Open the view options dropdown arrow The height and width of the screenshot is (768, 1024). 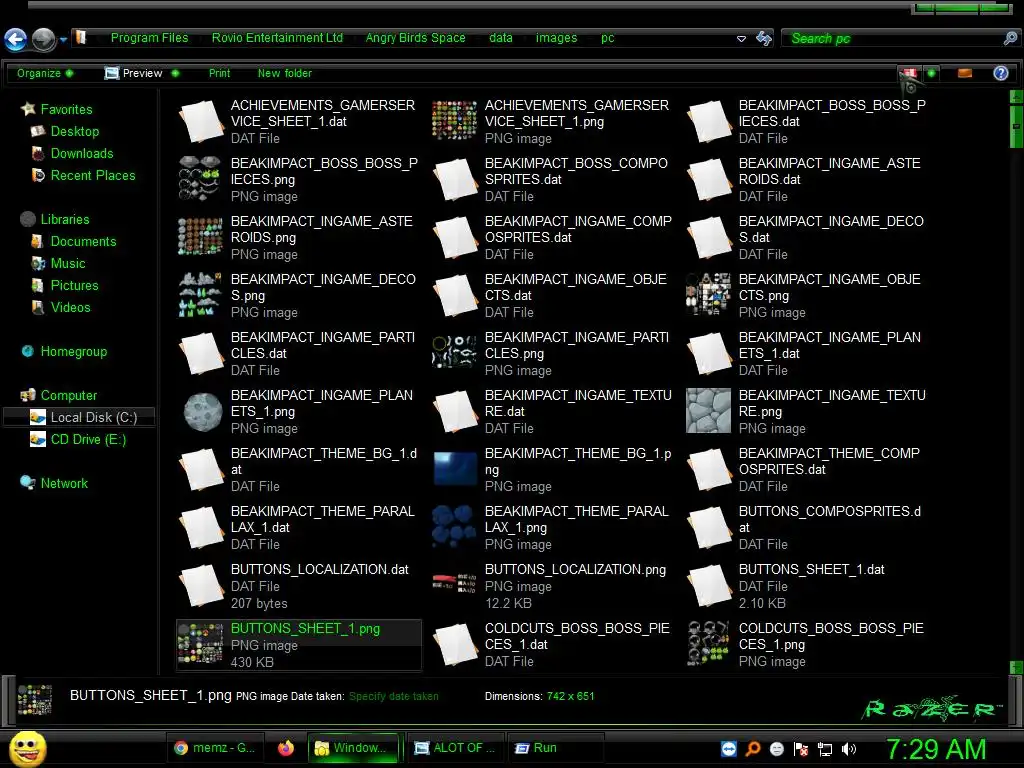point(932,73)
